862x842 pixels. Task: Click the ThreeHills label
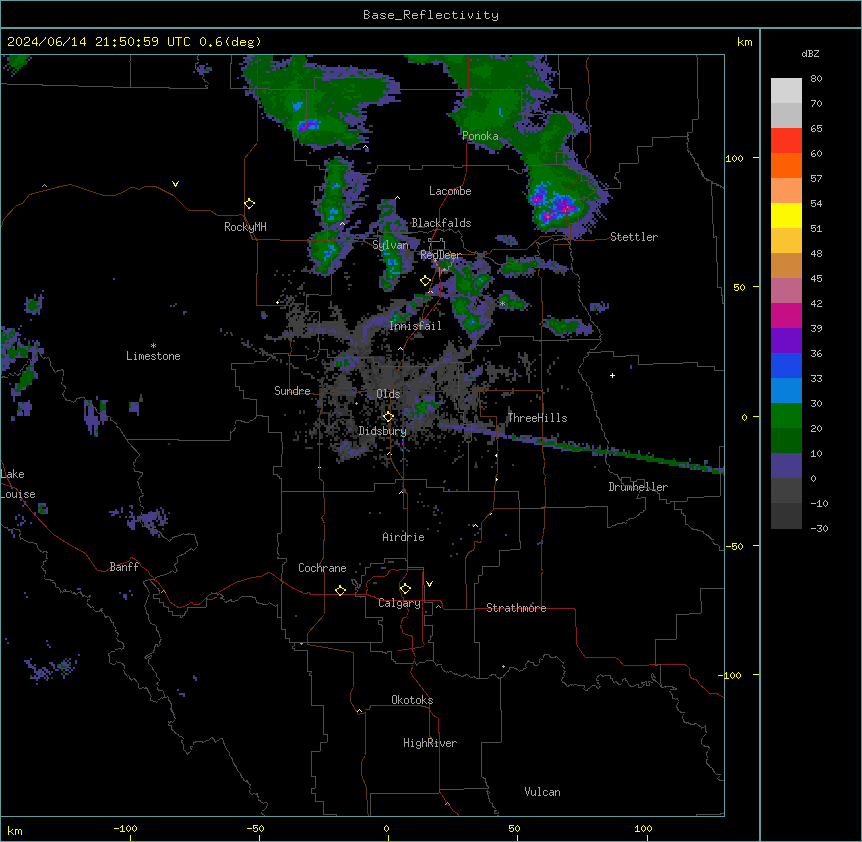click(537, 418)
